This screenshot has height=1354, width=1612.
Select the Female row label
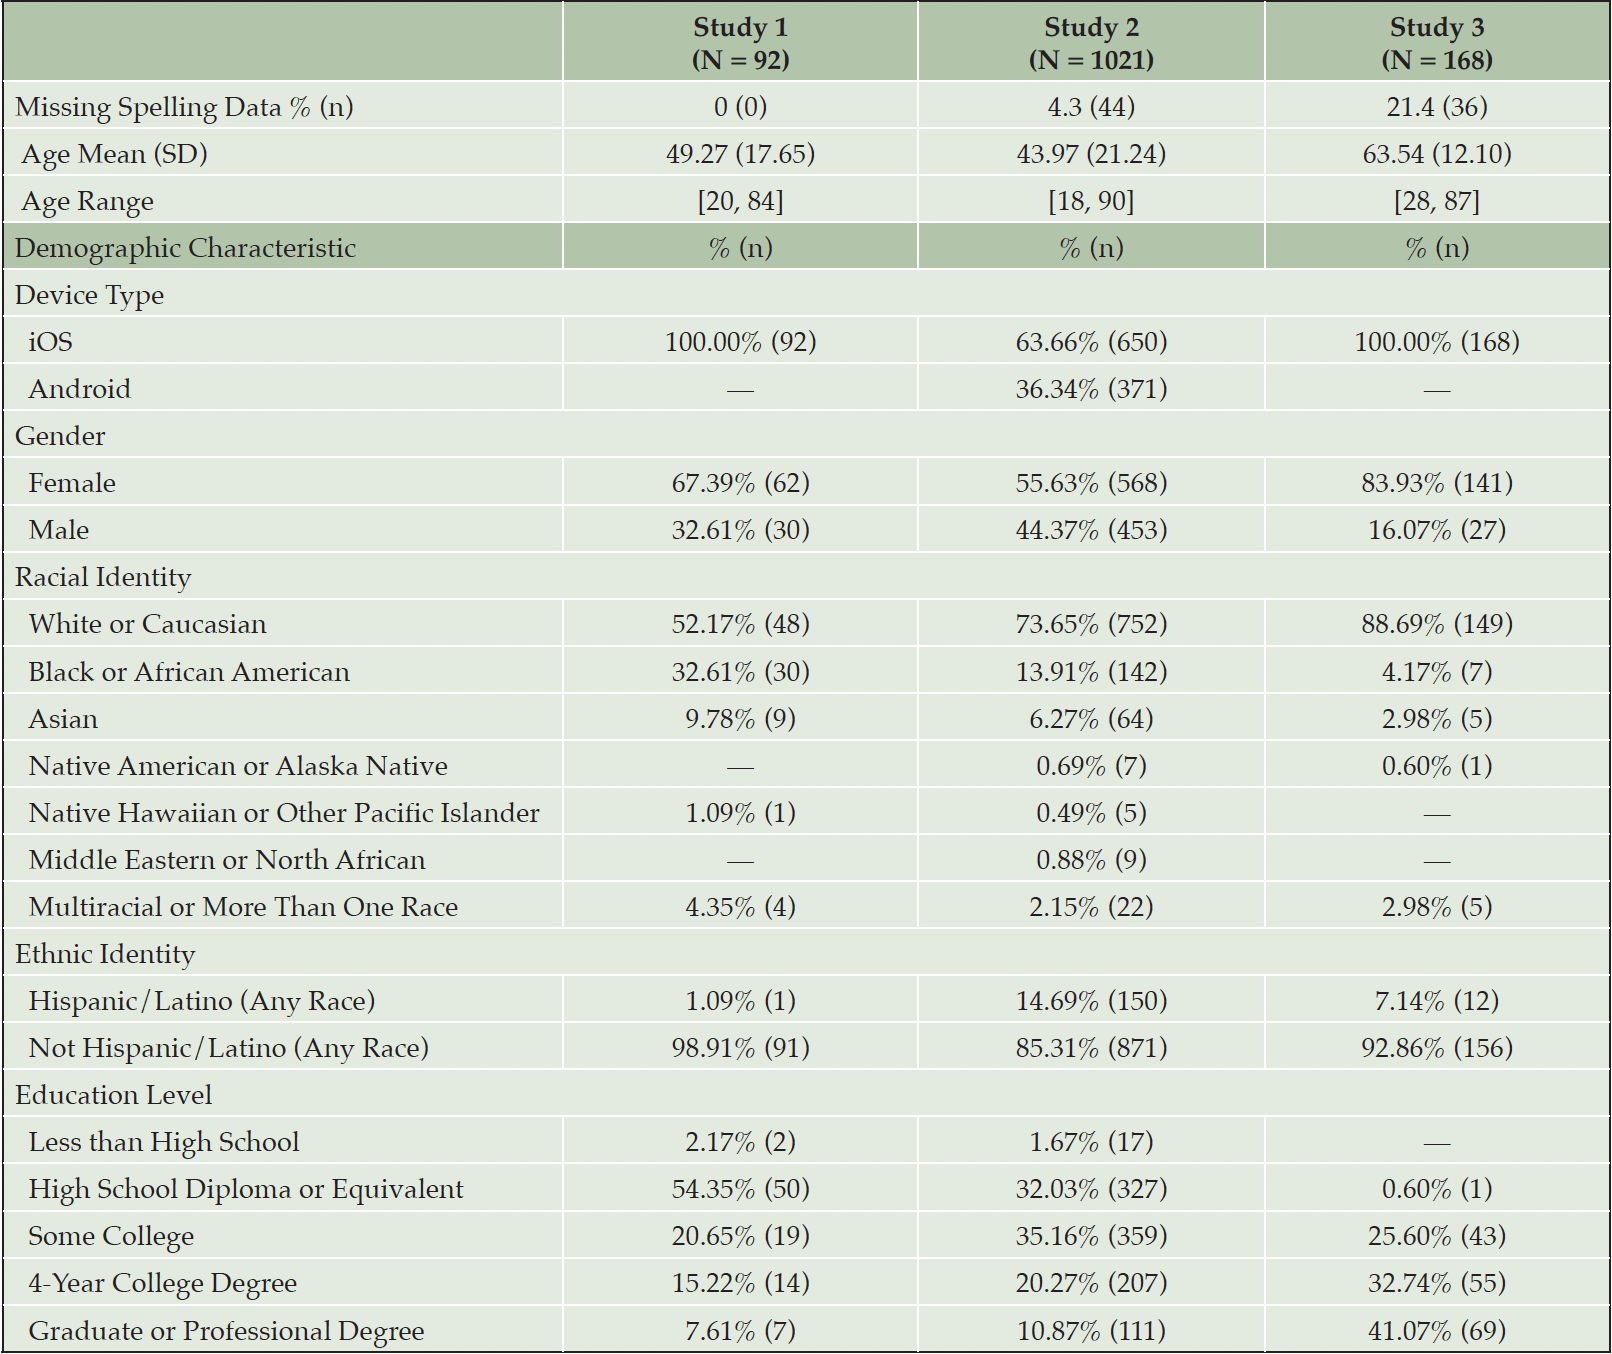(x=72, y=483)
